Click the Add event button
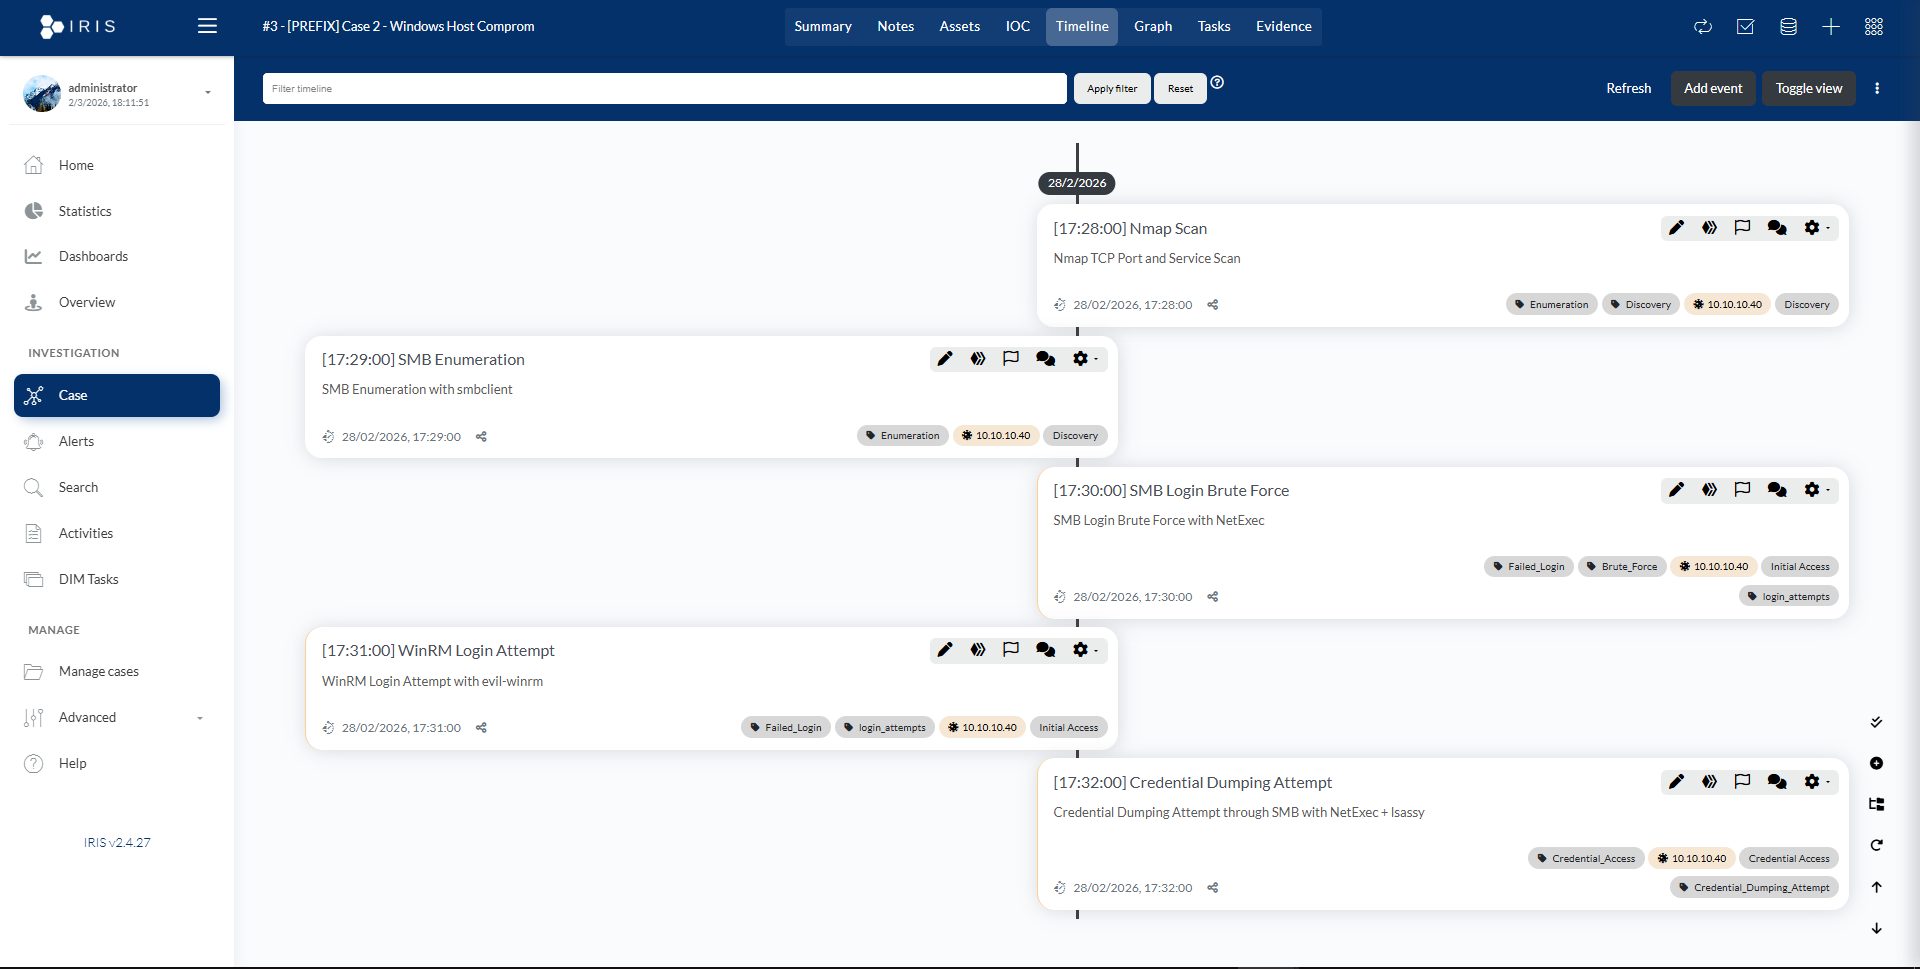 (x=1712, y=88)
